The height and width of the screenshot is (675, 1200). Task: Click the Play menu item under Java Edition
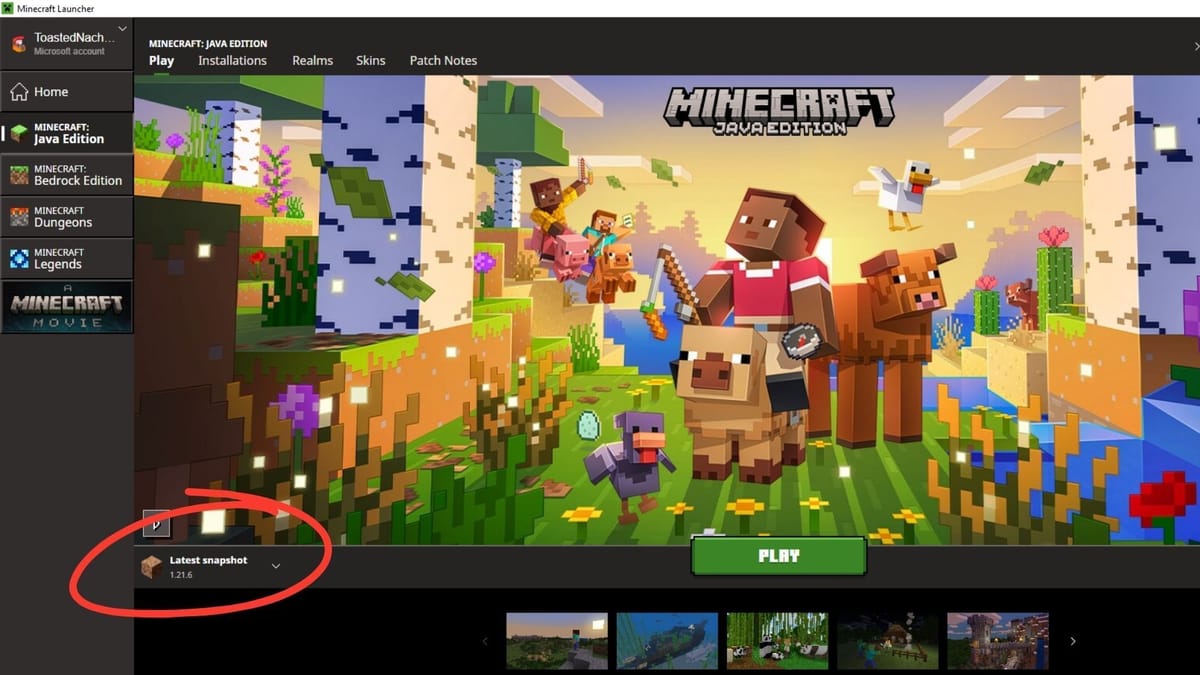(161, 60)
